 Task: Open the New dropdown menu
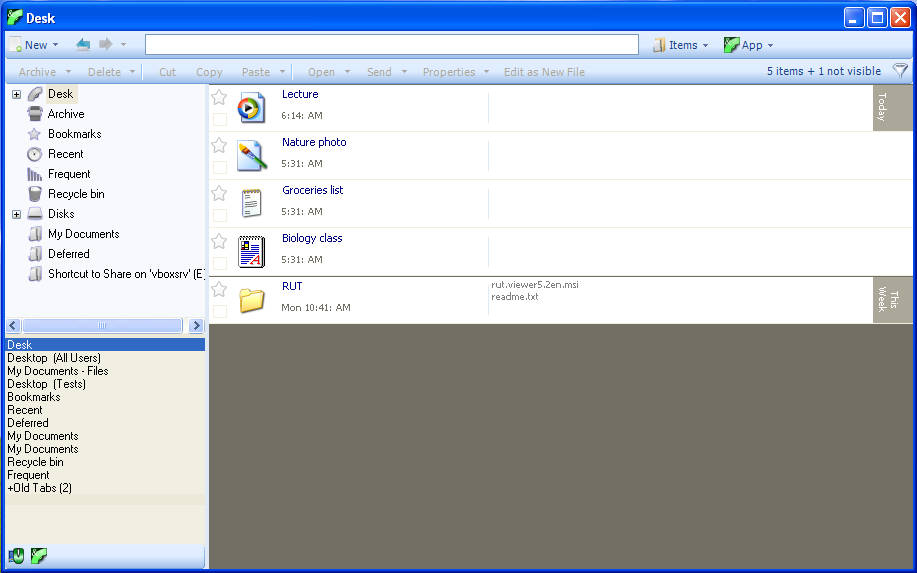click(x=34, y=45)
